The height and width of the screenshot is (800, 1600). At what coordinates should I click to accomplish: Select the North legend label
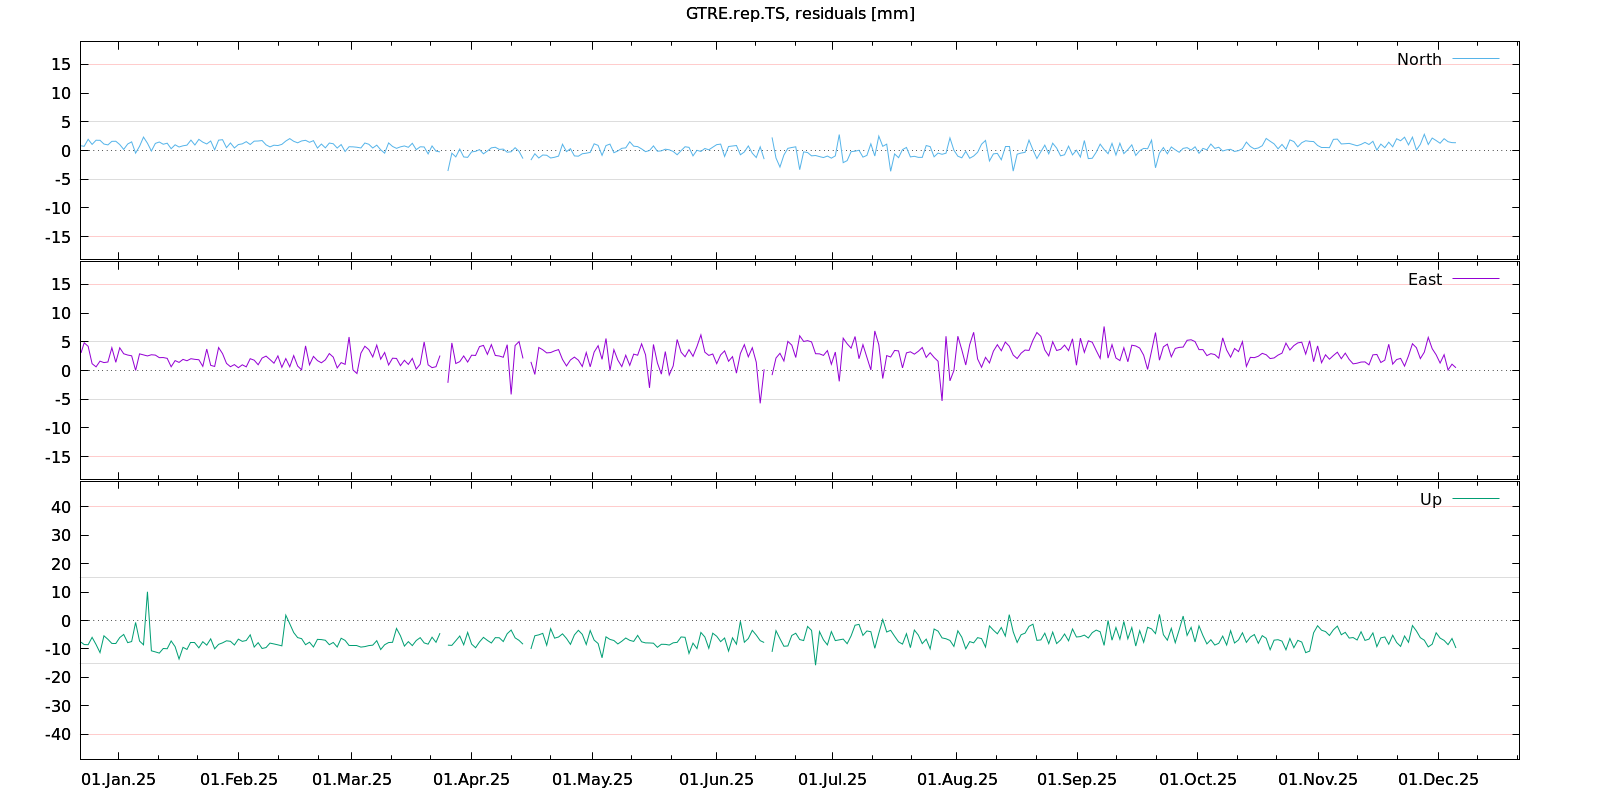point(1419,59)
